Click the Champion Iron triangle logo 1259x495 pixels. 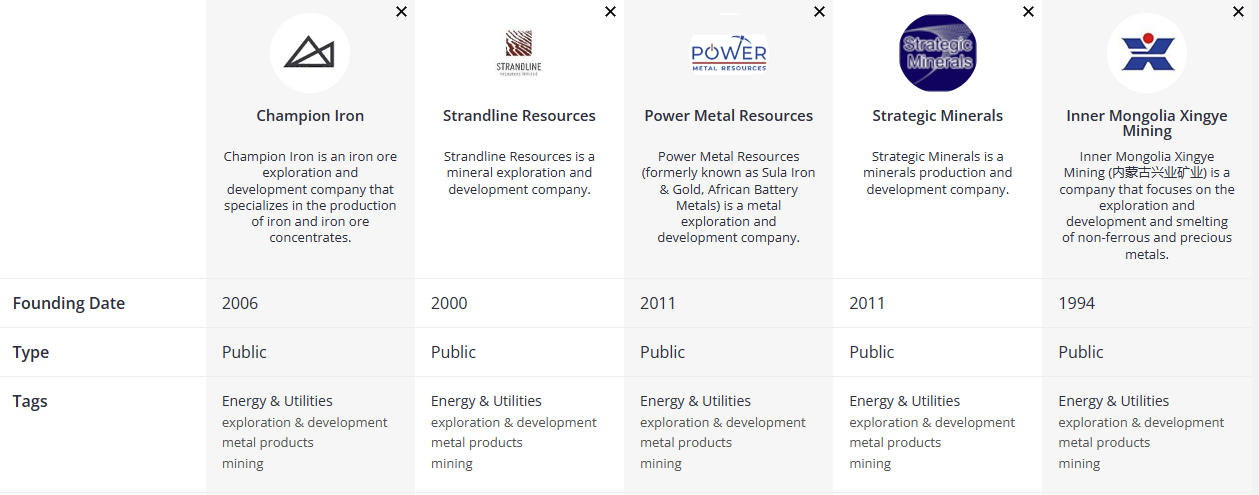pos(310,53)
